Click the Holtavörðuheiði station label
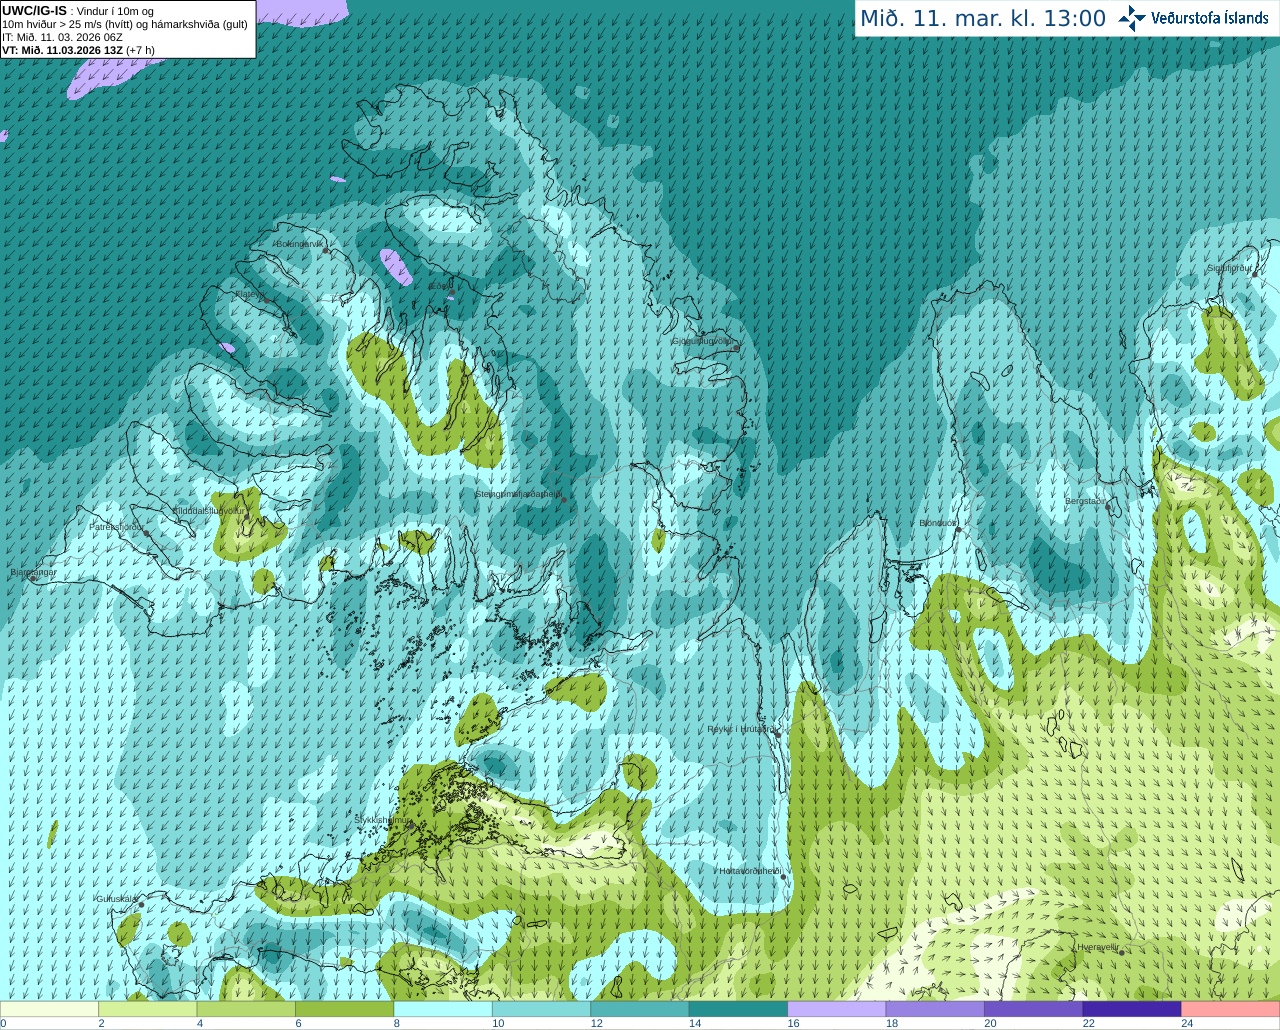 749,871
